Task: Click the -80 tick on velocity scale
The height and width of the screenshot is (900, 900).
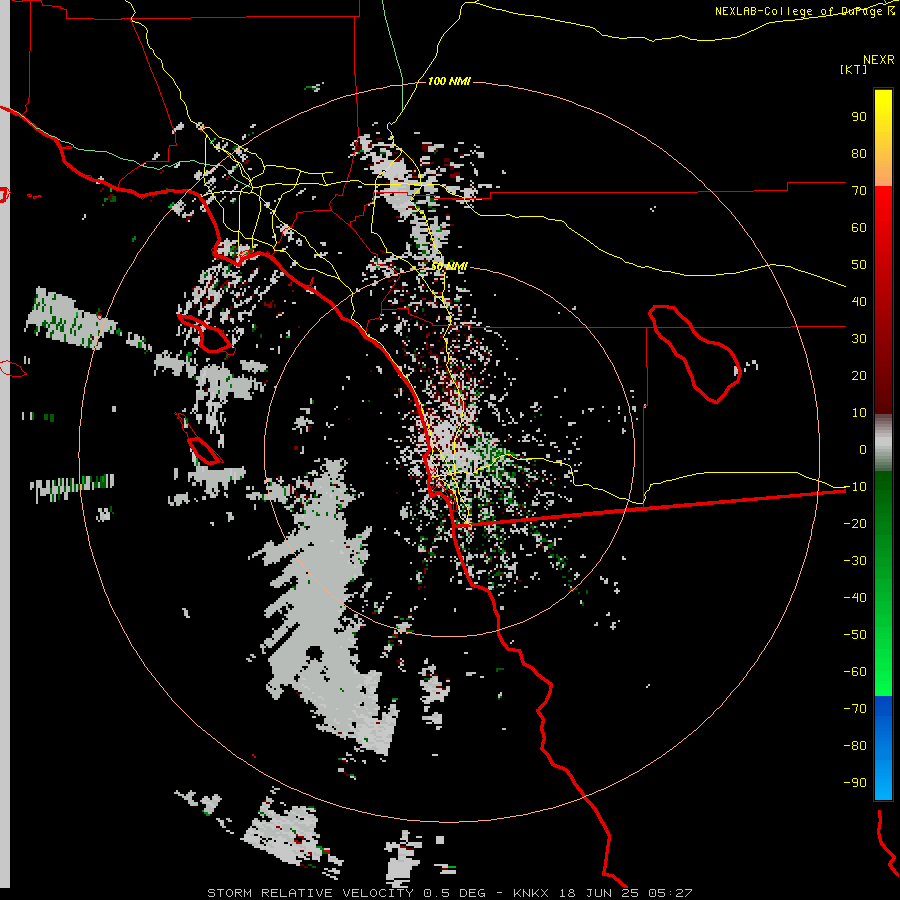Action: coord(855,746)
